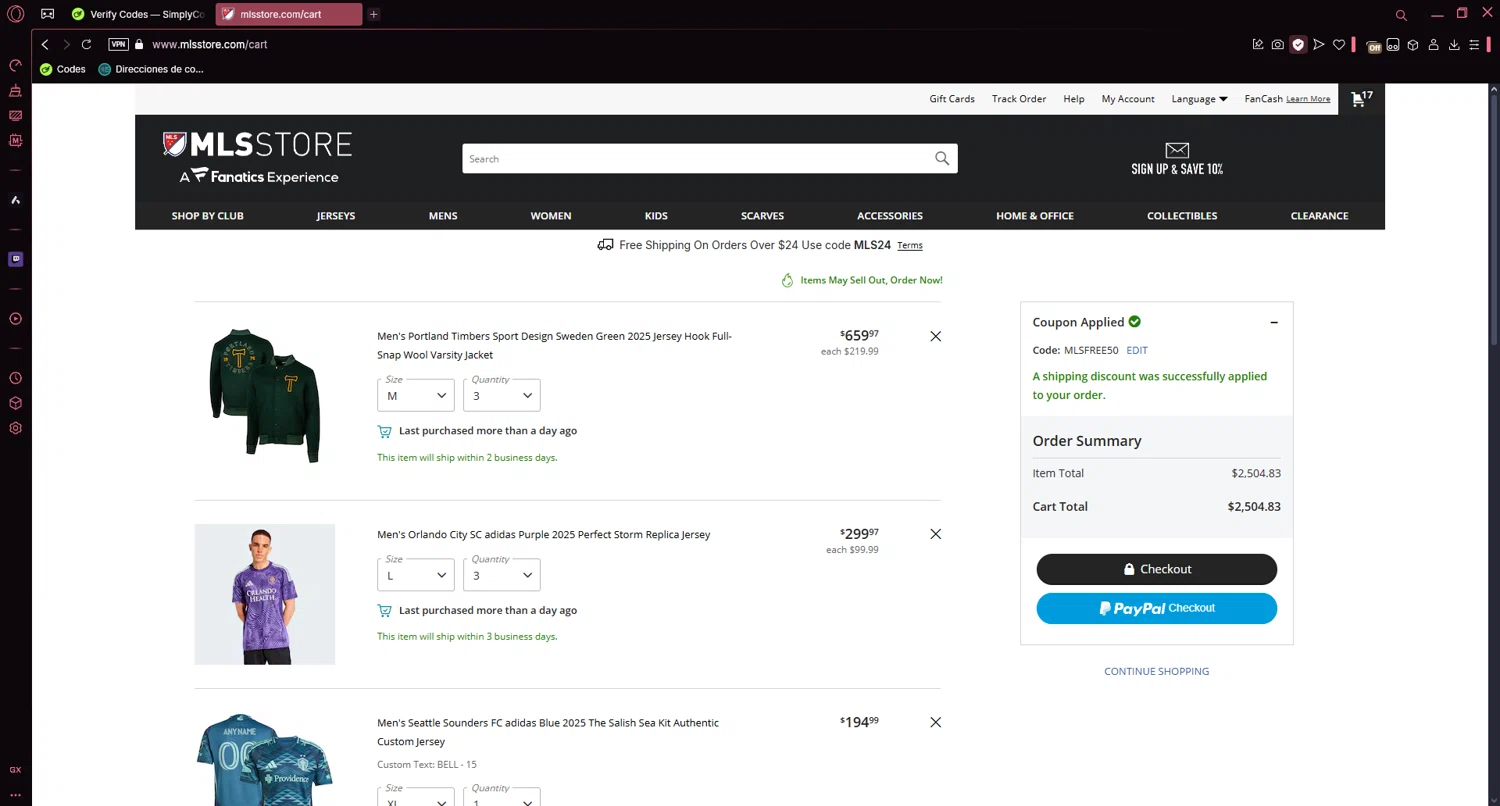The height and width of the screenshot is (806, 1500).
Task: Open the profile account icon in toolbar
Action: pyautogui.click(x=1433, y=44)
